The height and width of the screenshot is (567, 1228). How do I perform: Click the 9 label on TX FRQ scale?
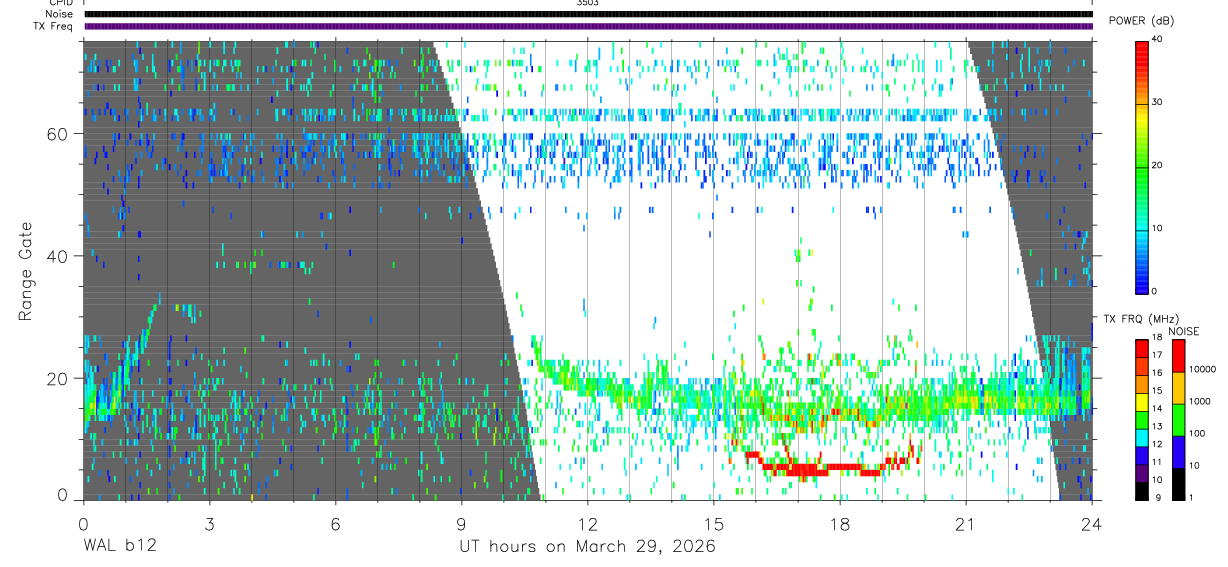[1157, 497]
